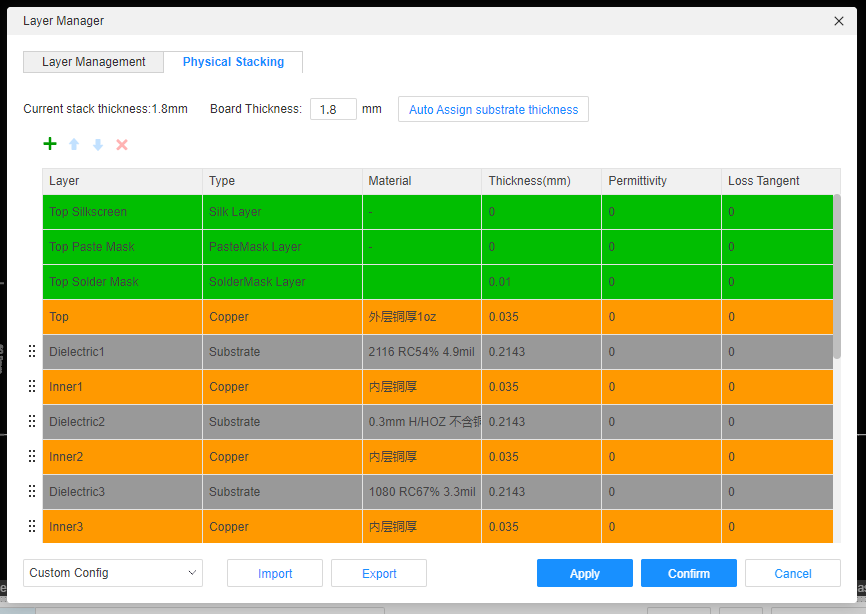Image resolution: width=866 pixels, height=614 pixels.
Task: Click the drag handle beside Inner2
Action: [31, 457]
